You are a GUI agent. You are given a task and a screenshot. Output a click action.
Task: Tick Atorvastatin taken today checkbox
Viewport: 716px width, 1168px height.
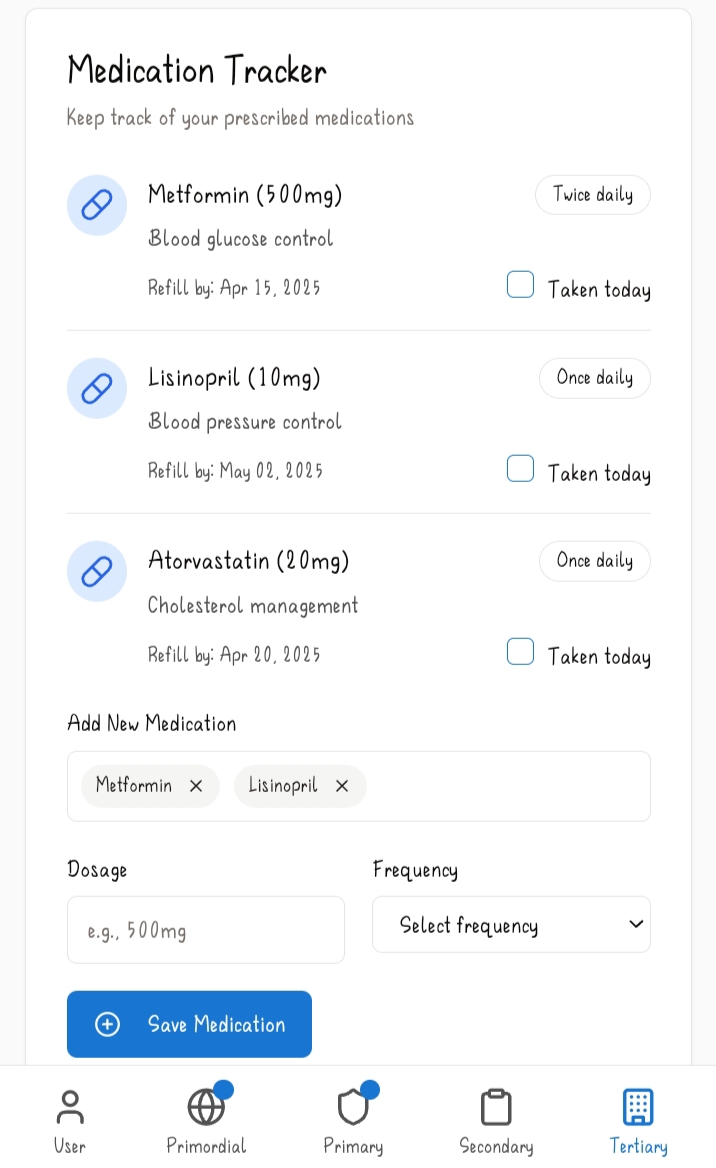pyautogui.click(x=520, y=652)
